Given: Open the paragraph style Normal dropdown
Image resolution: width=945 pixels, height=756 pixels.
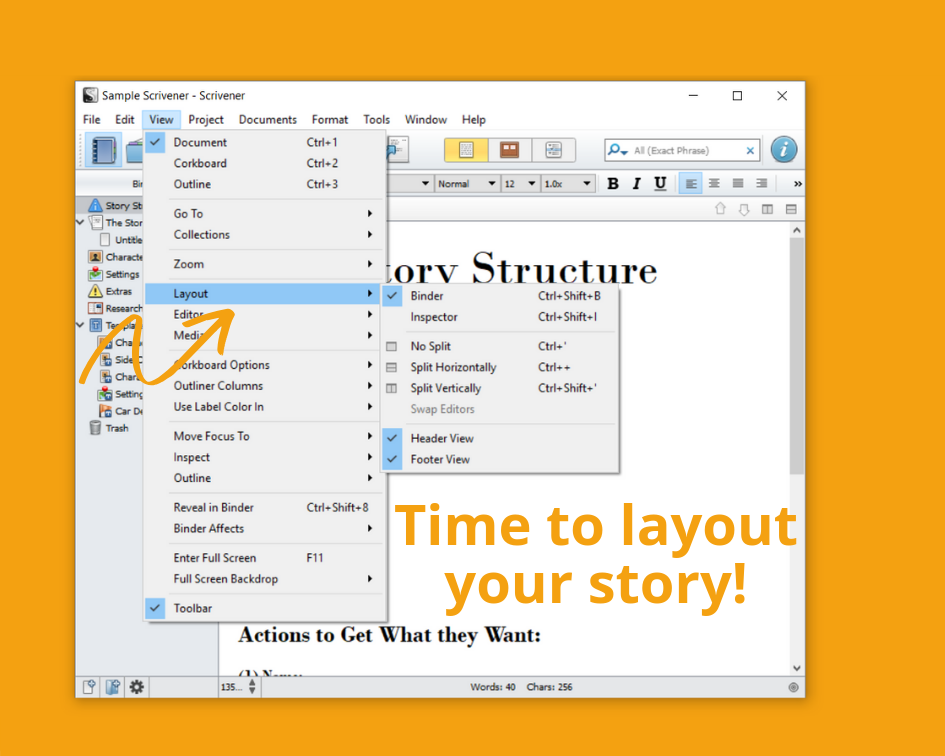Looking at the screenshot, I should 467,183.
